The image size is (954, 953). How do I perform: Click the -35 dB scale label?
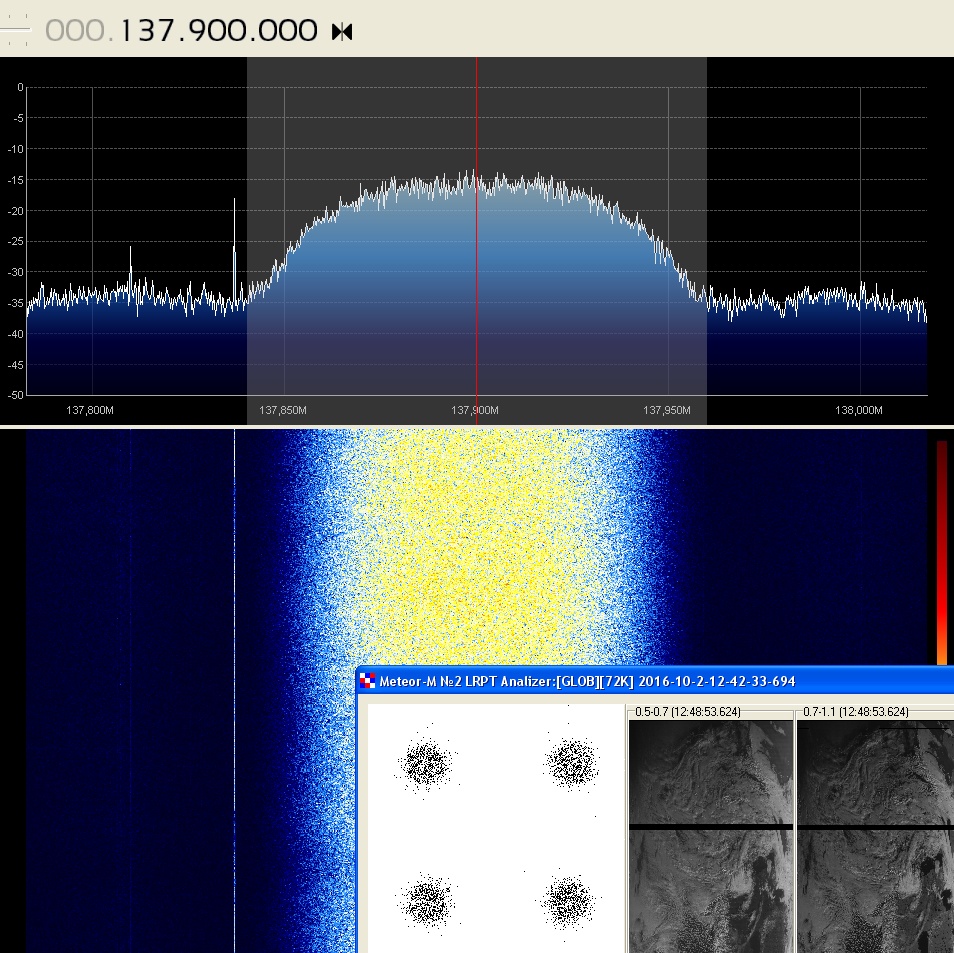point(15,303)
